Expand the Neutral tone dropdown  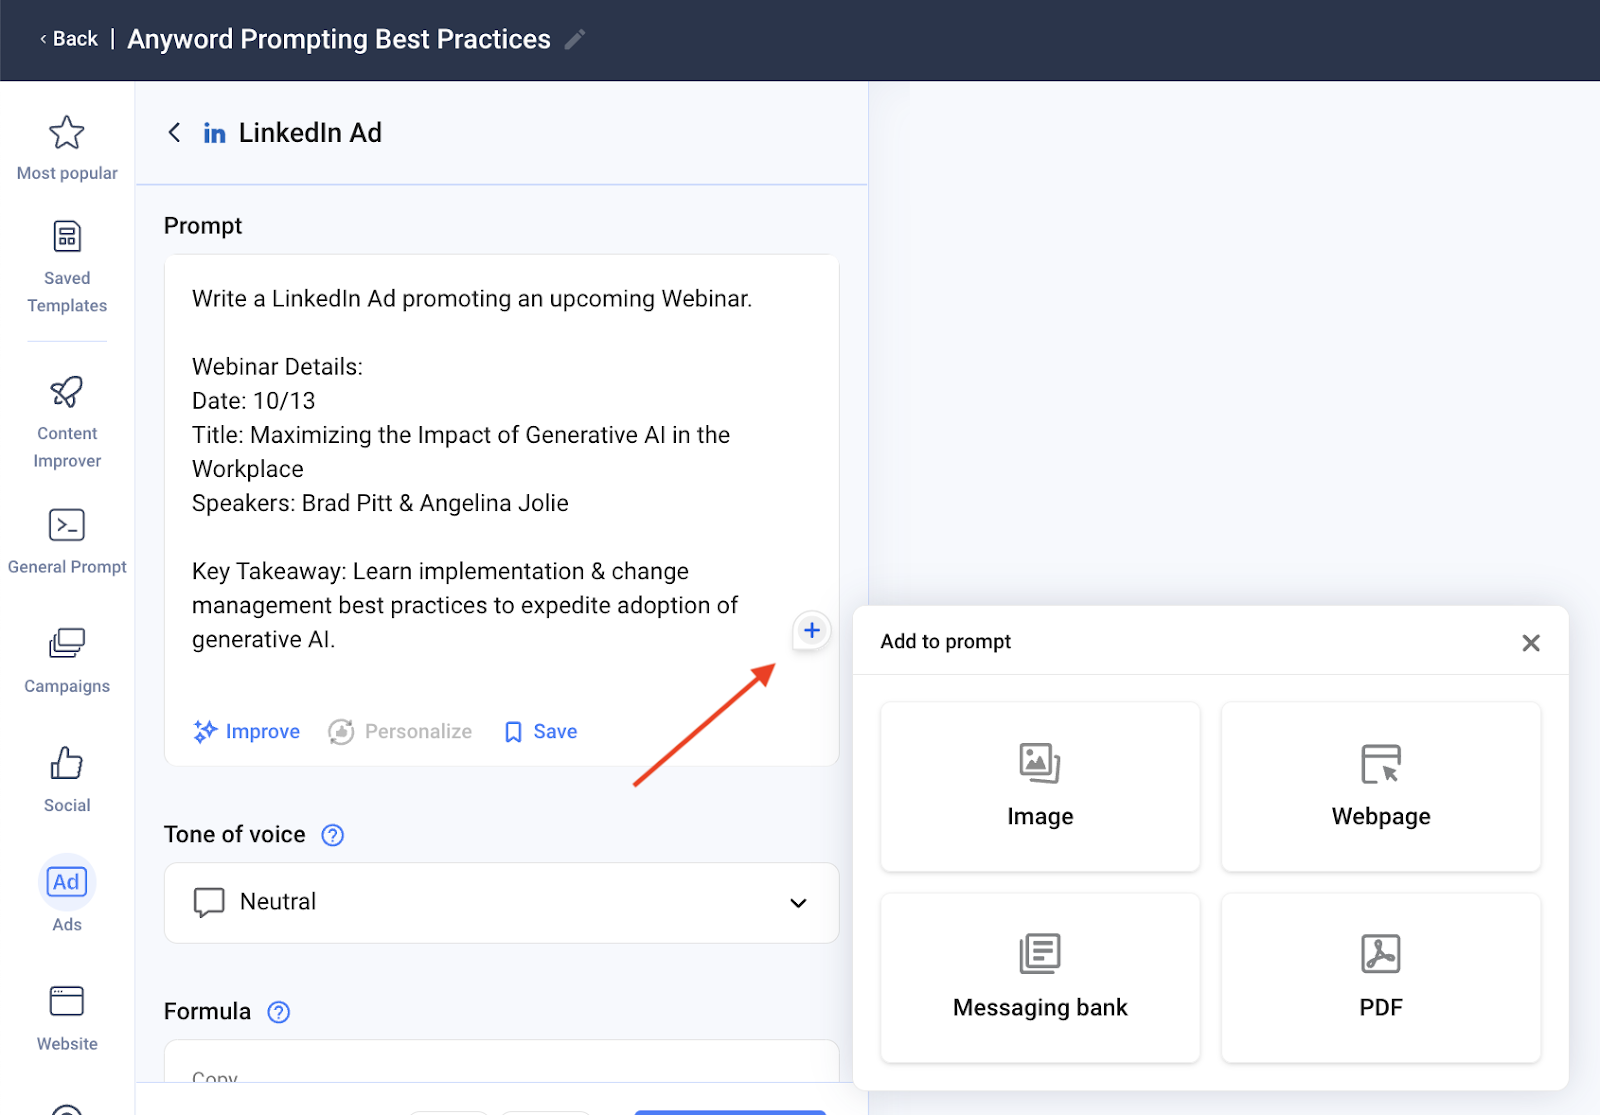point(501,902)
